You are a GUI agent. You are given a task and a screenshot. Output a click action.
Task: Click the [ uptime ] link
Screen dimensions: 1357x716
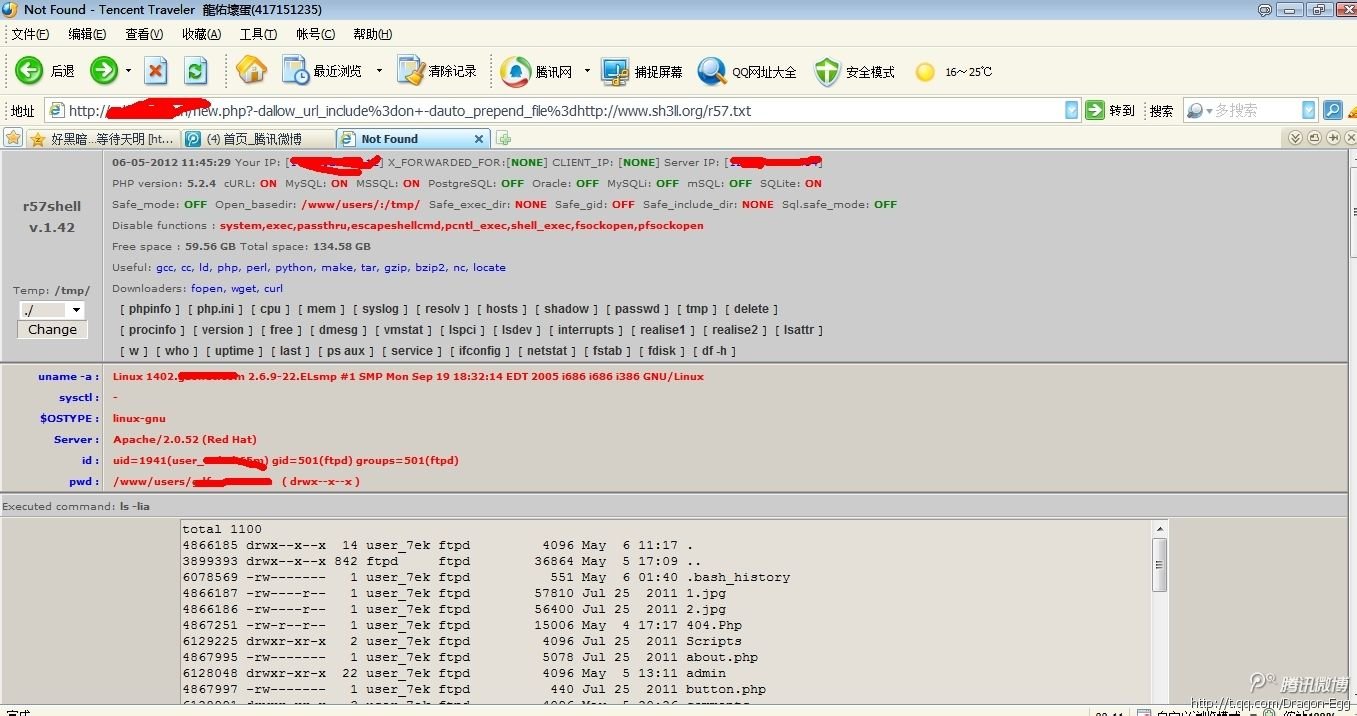(234, 351)
